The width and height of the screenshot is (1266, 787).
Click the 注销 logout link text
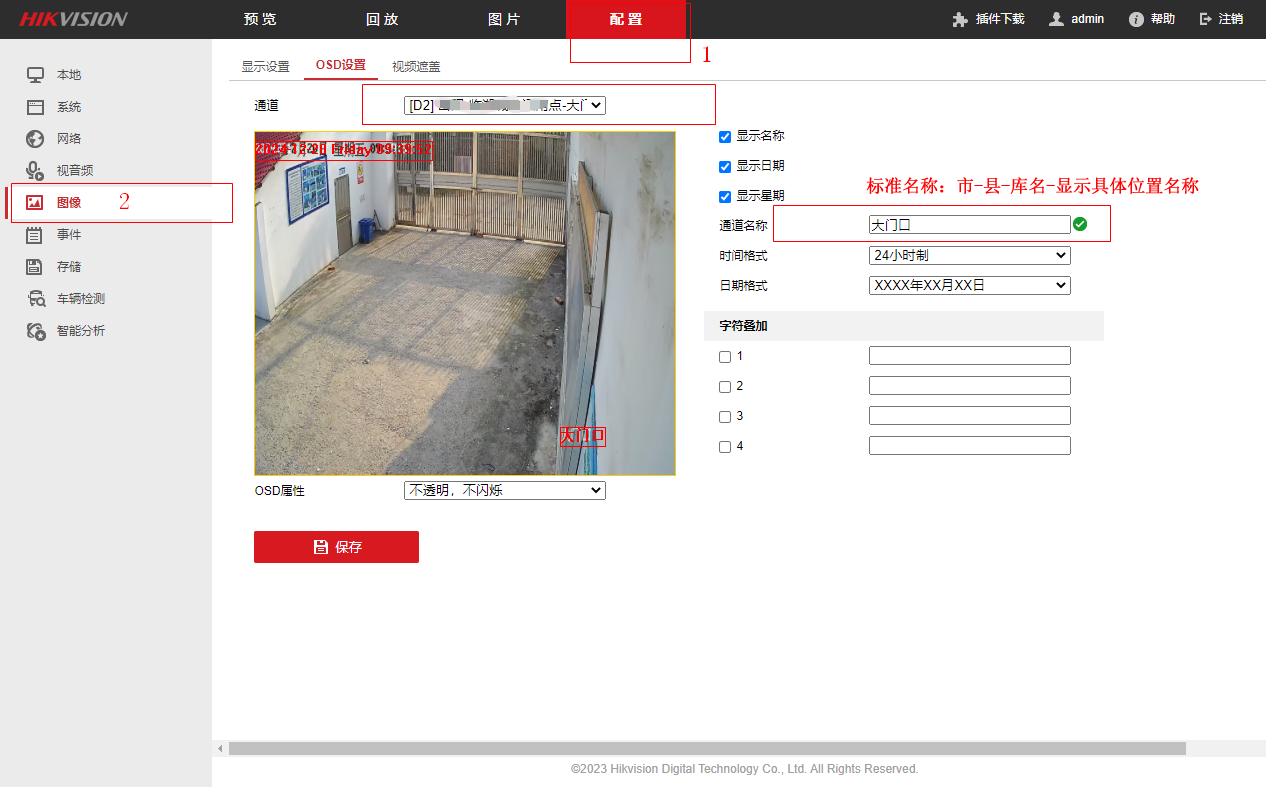tap(1231, 19)
